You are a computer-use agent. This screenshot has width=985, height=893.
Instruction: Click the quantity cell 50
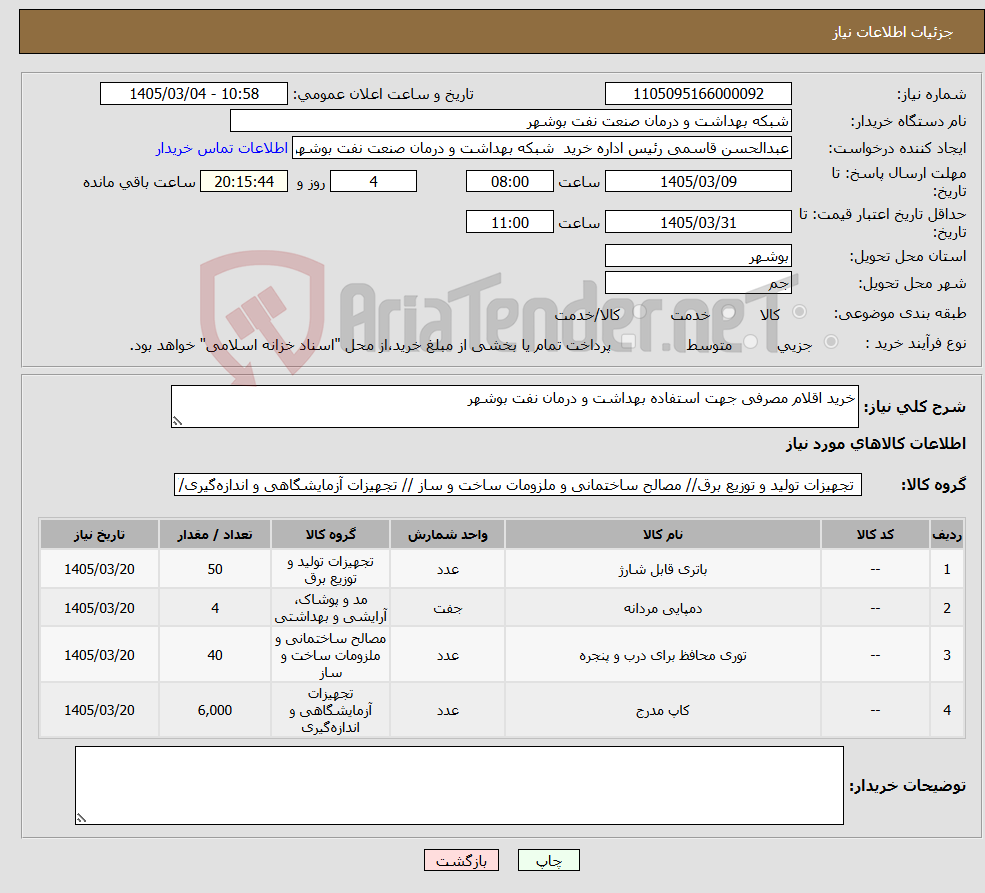point(215,570)
